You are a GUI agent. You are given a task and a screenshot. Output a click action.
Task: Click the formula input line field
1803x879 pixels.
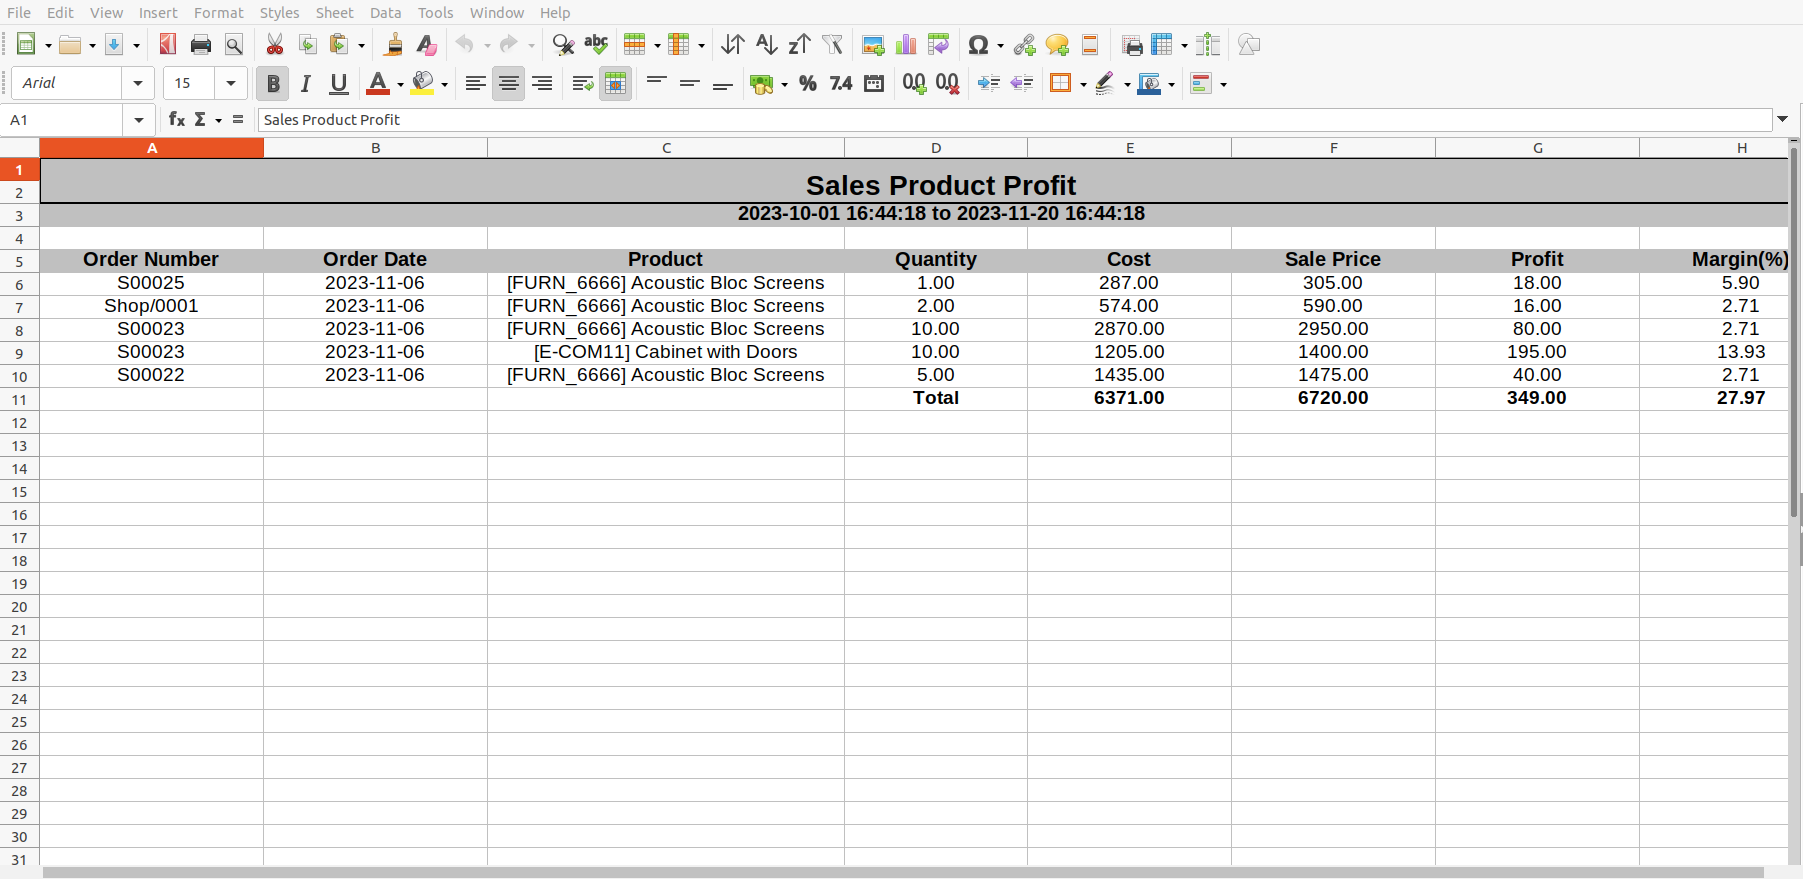click(1014, 120)
